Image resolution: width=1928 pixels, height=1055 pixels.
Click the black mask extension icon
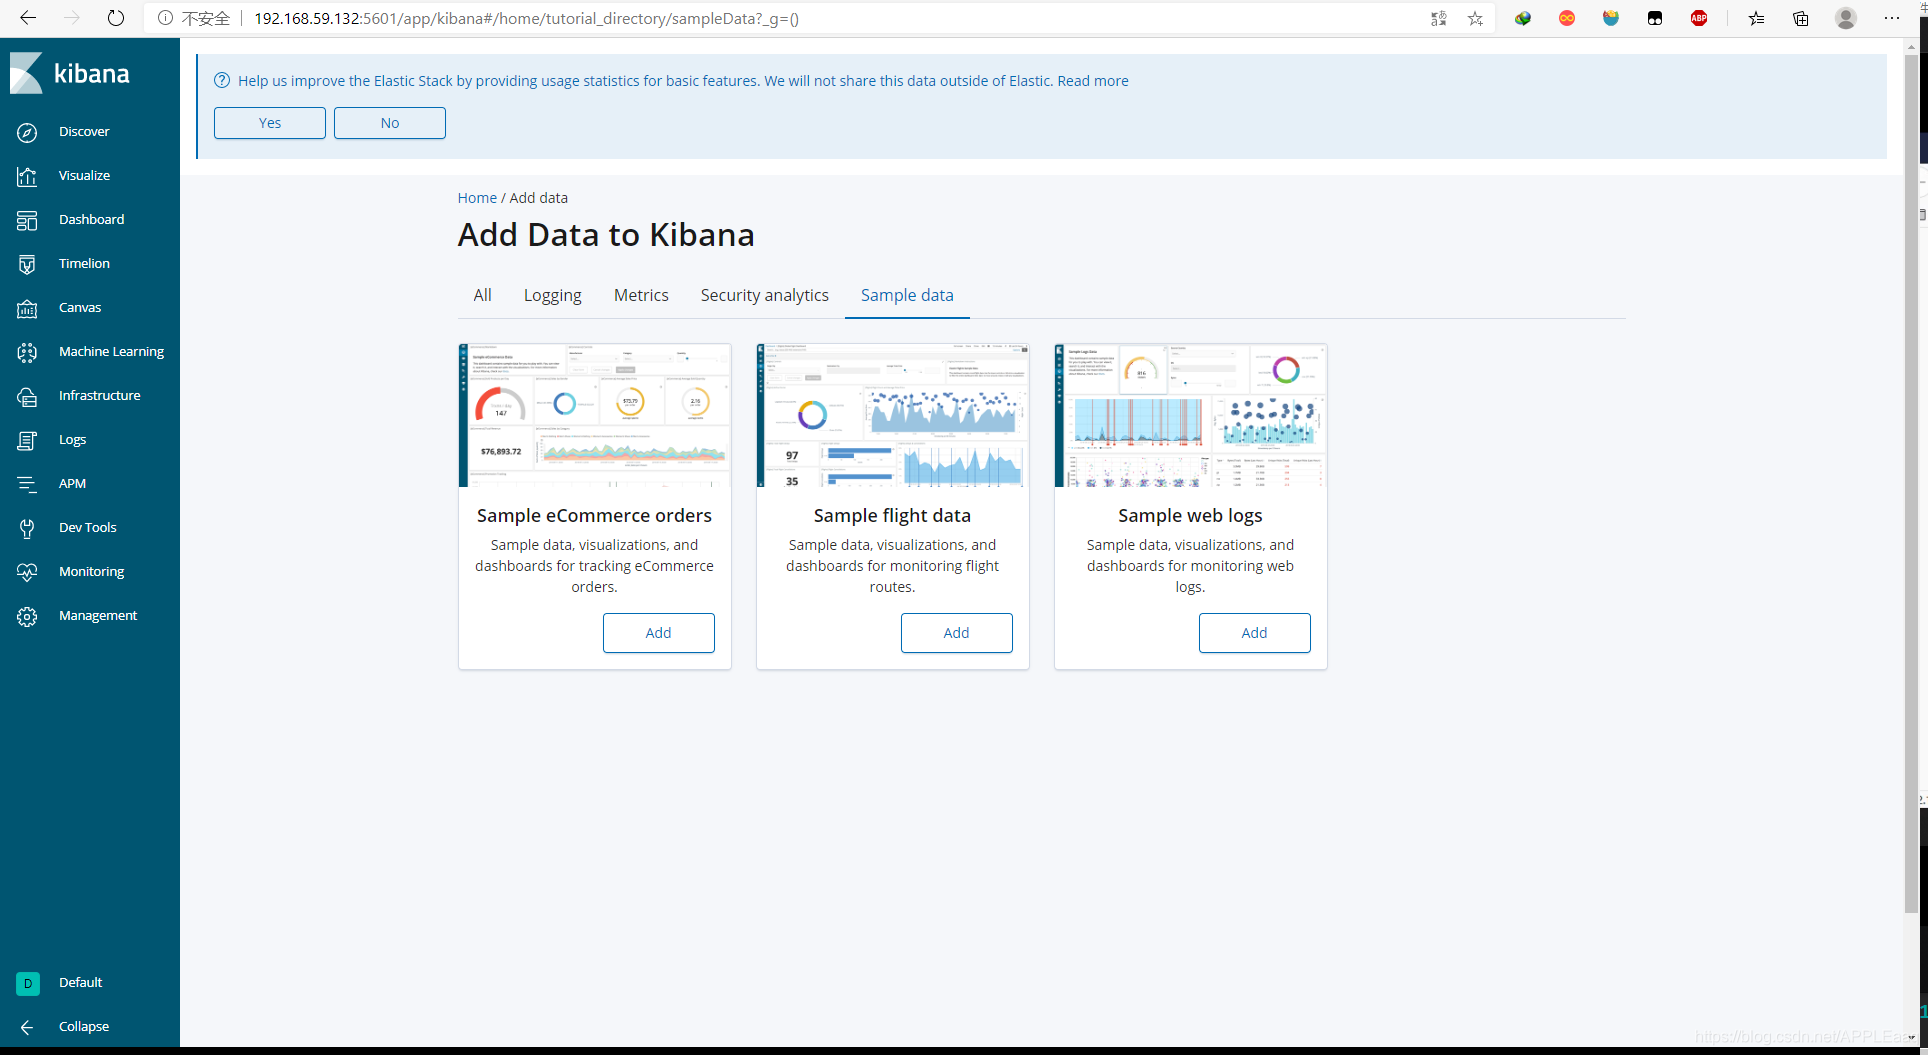tap(1655, 18)
